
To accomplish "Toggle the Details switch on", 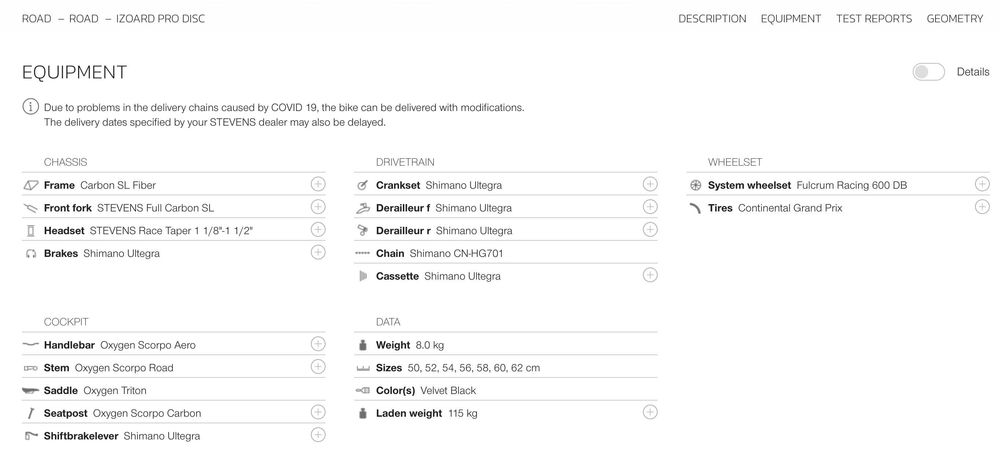I will (928, 72).
